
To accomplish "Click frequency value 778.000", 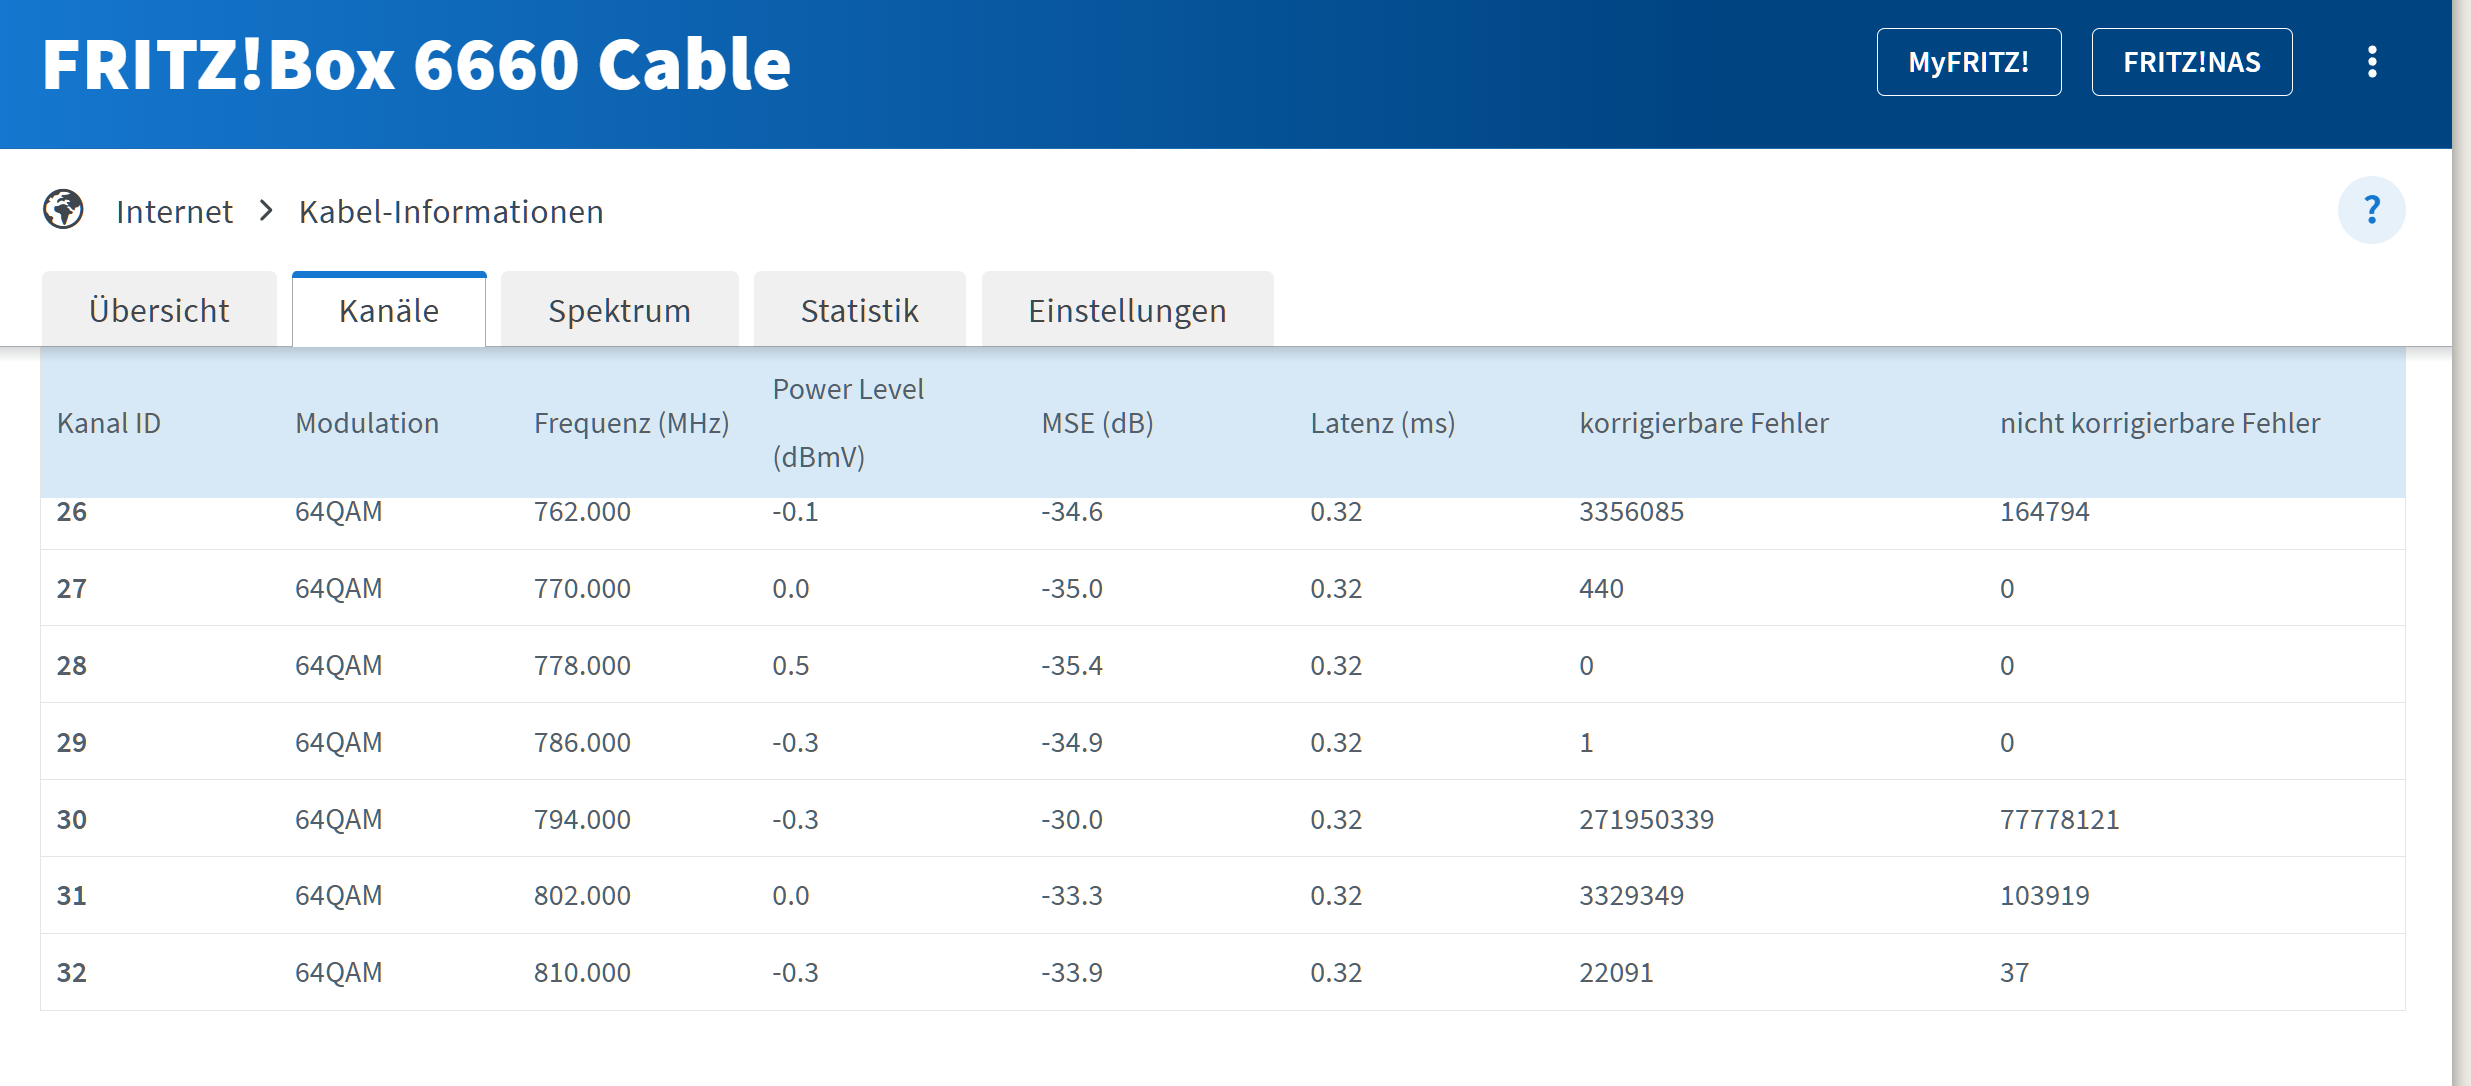I will coord(582,665).
